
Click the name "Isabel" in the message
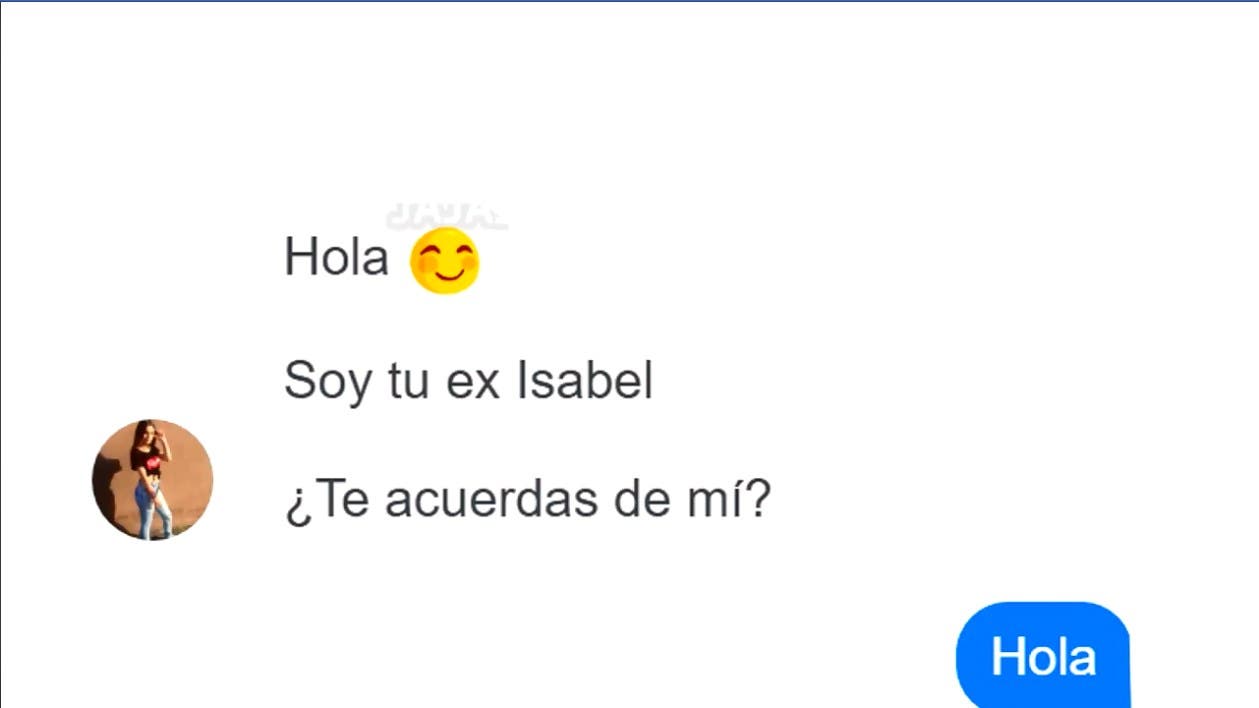coord(585,381)
